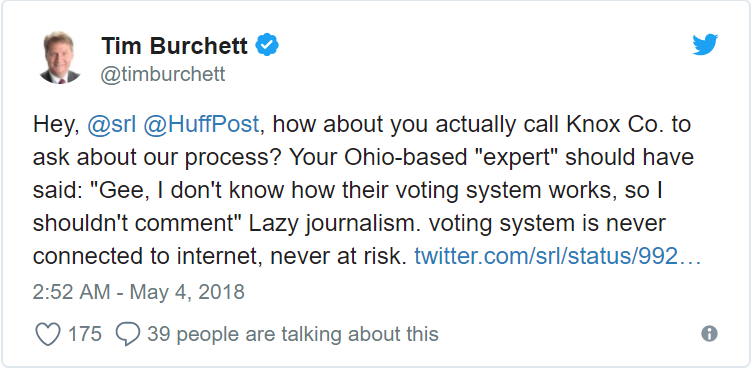Open Tim Burchett's profile photo

(x=60, y=58)
